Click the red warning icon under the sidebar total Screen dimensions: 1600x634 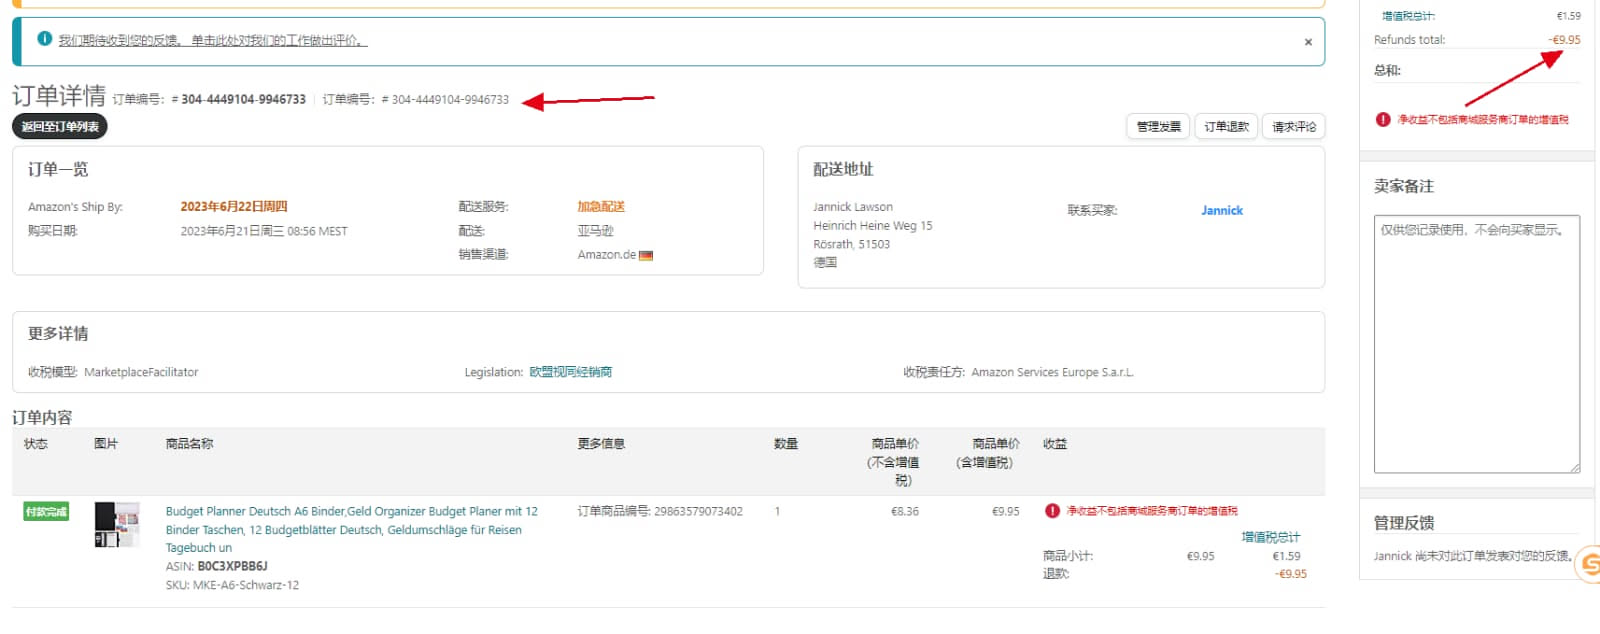(1383, 120)
